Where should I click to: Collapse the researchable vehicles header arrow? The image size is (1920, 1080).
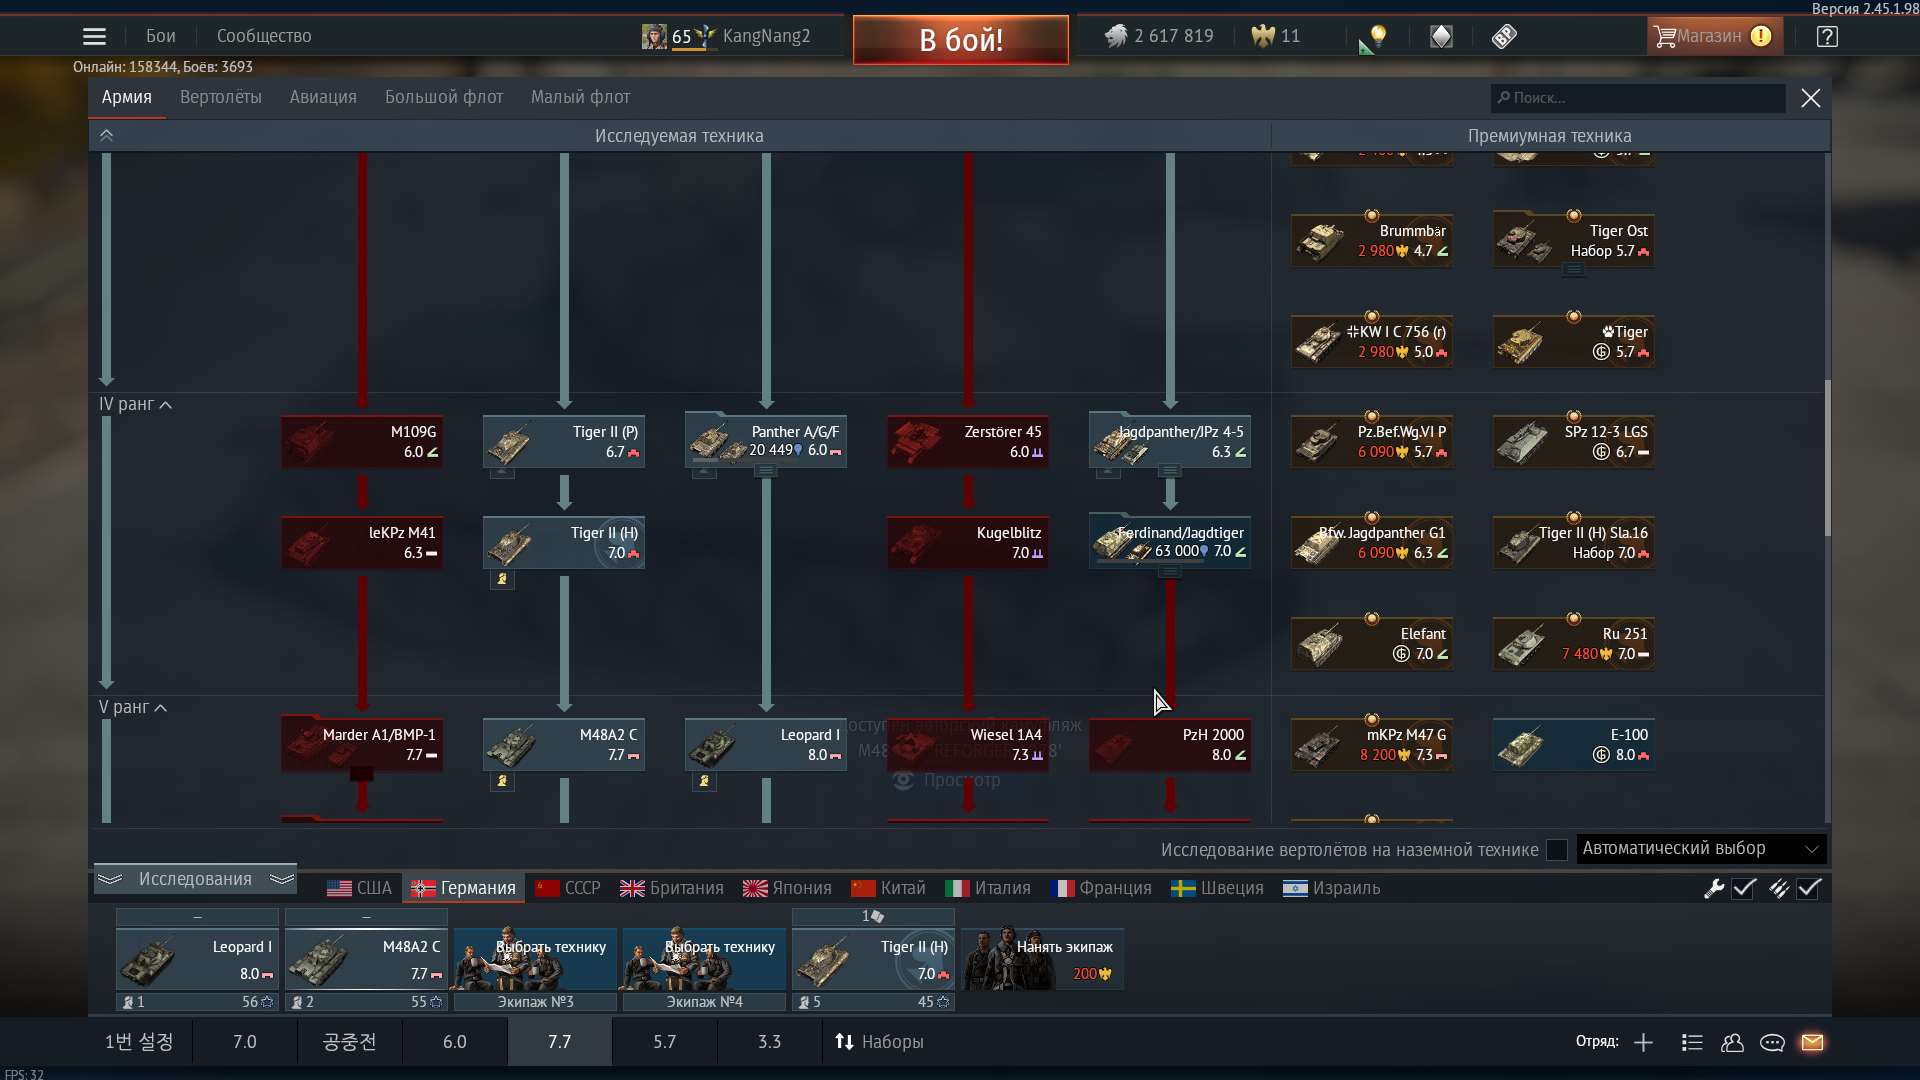click(x=106, y=135)
